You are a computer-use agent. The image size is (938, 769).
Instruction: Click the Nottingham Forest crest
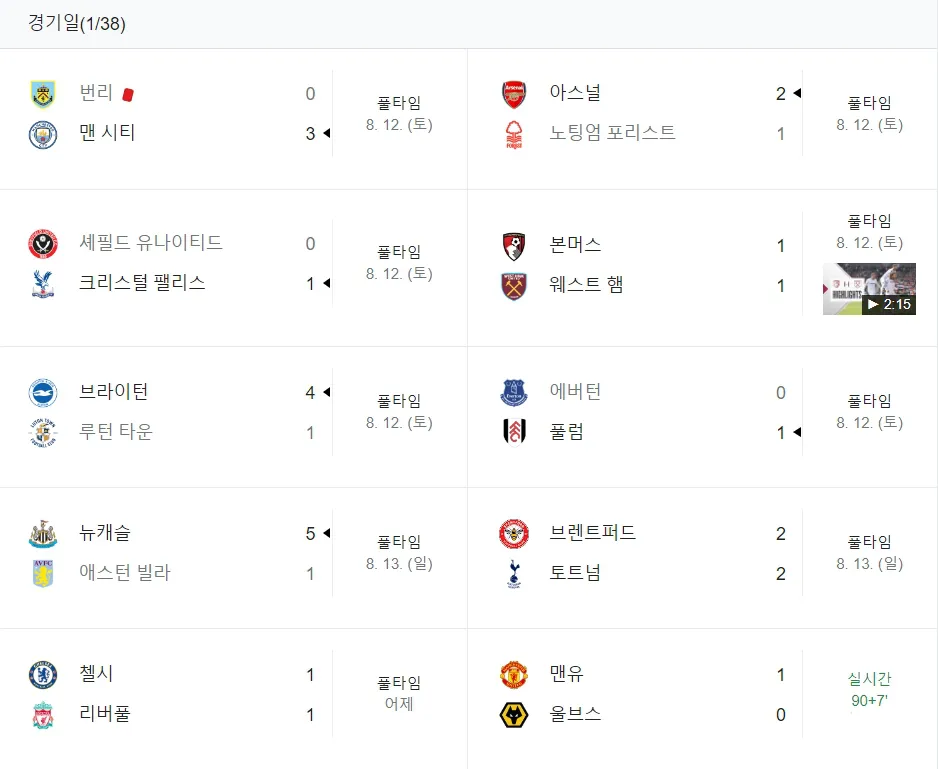pos(514,134)
